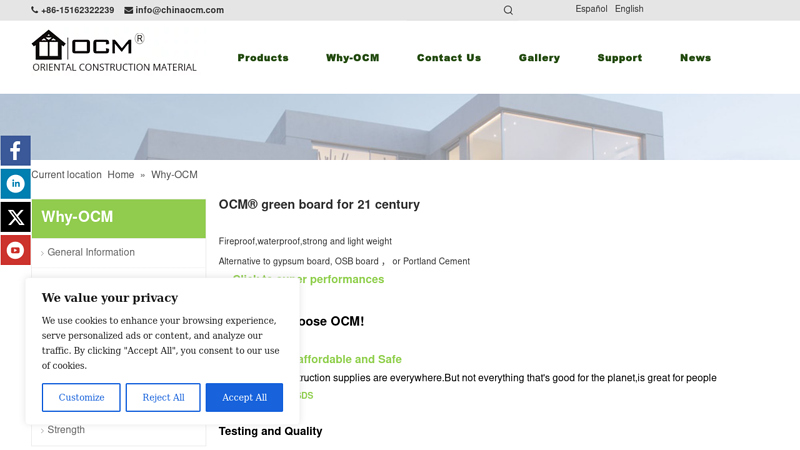Click the search magnifier icon
Image resolution: width=800 pixels, height=450 pixels.
508,10
